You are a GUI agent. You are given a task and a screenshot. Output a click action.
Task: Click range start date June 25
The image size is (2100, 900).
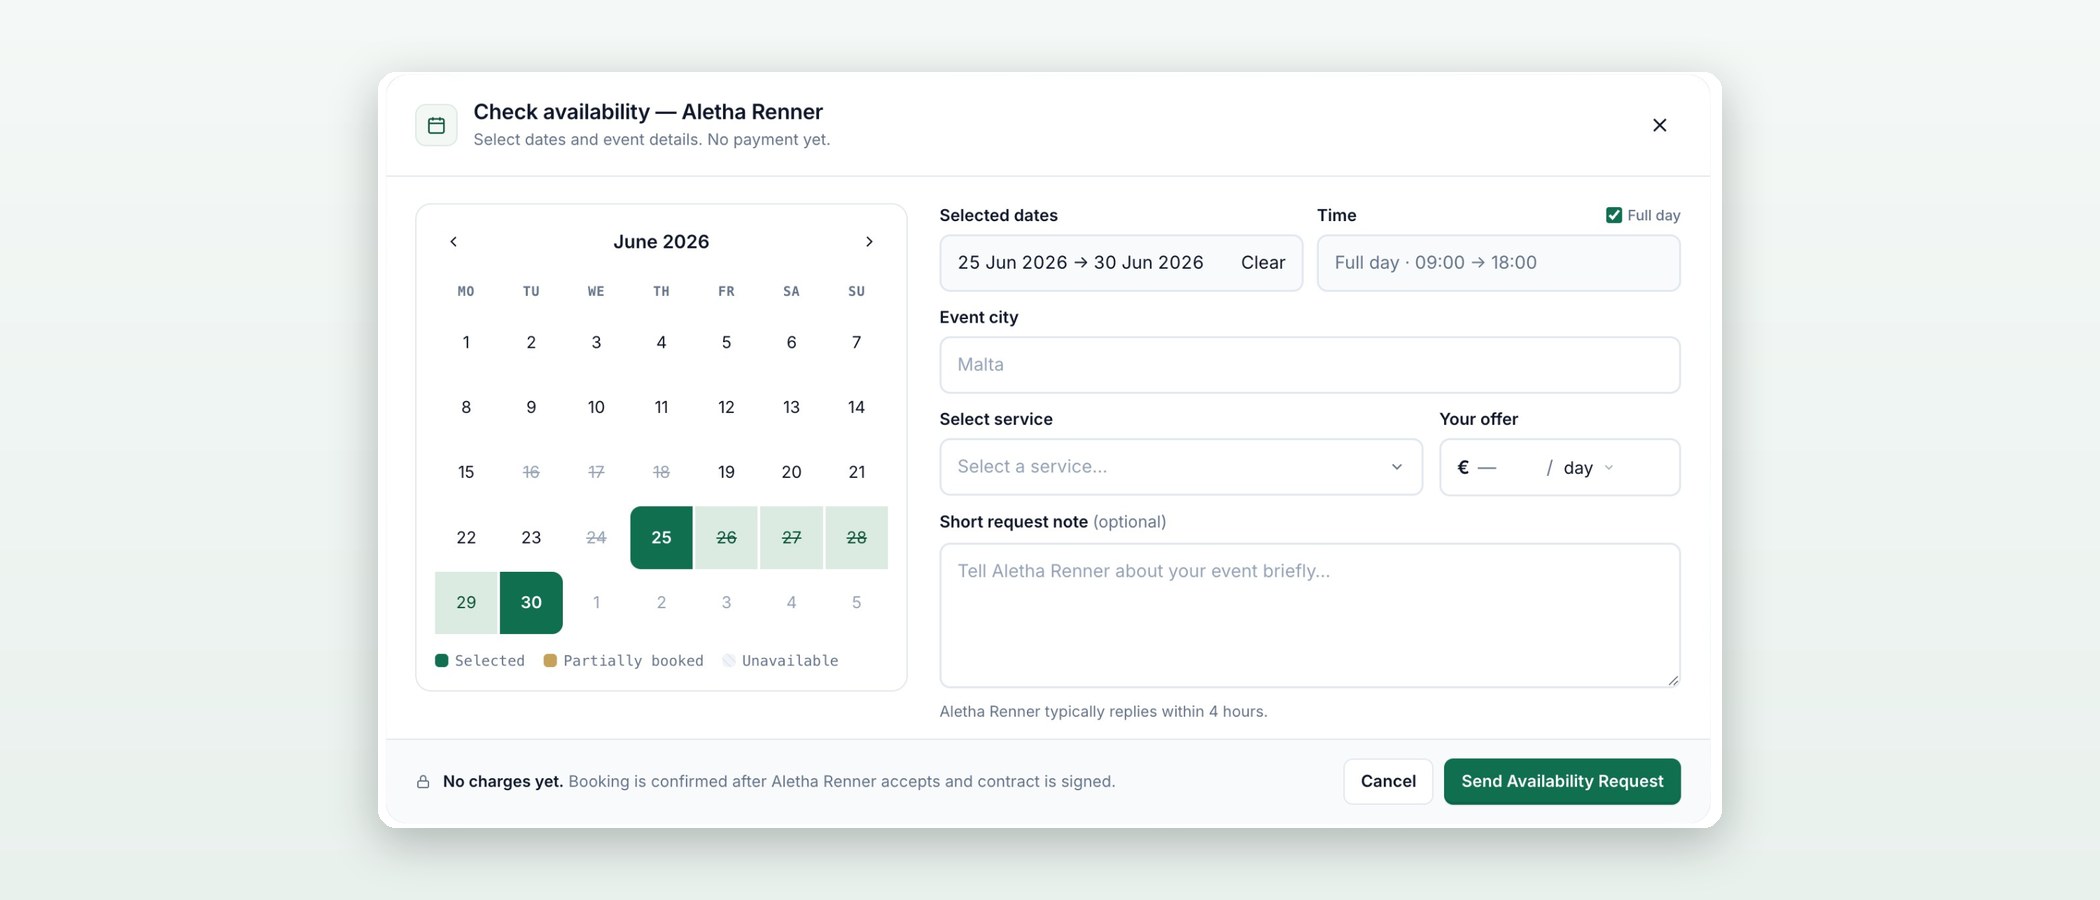[x=661, y=537]
